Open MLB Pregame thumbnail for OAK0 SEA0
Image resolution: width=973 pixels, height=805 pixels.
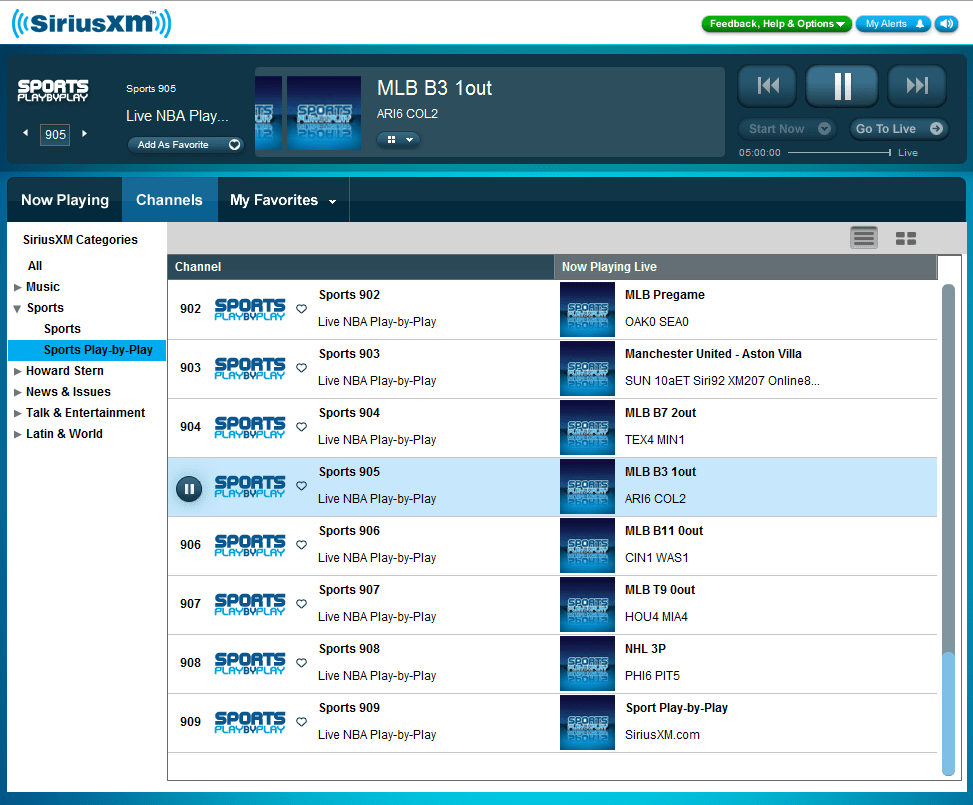[587, 310]
